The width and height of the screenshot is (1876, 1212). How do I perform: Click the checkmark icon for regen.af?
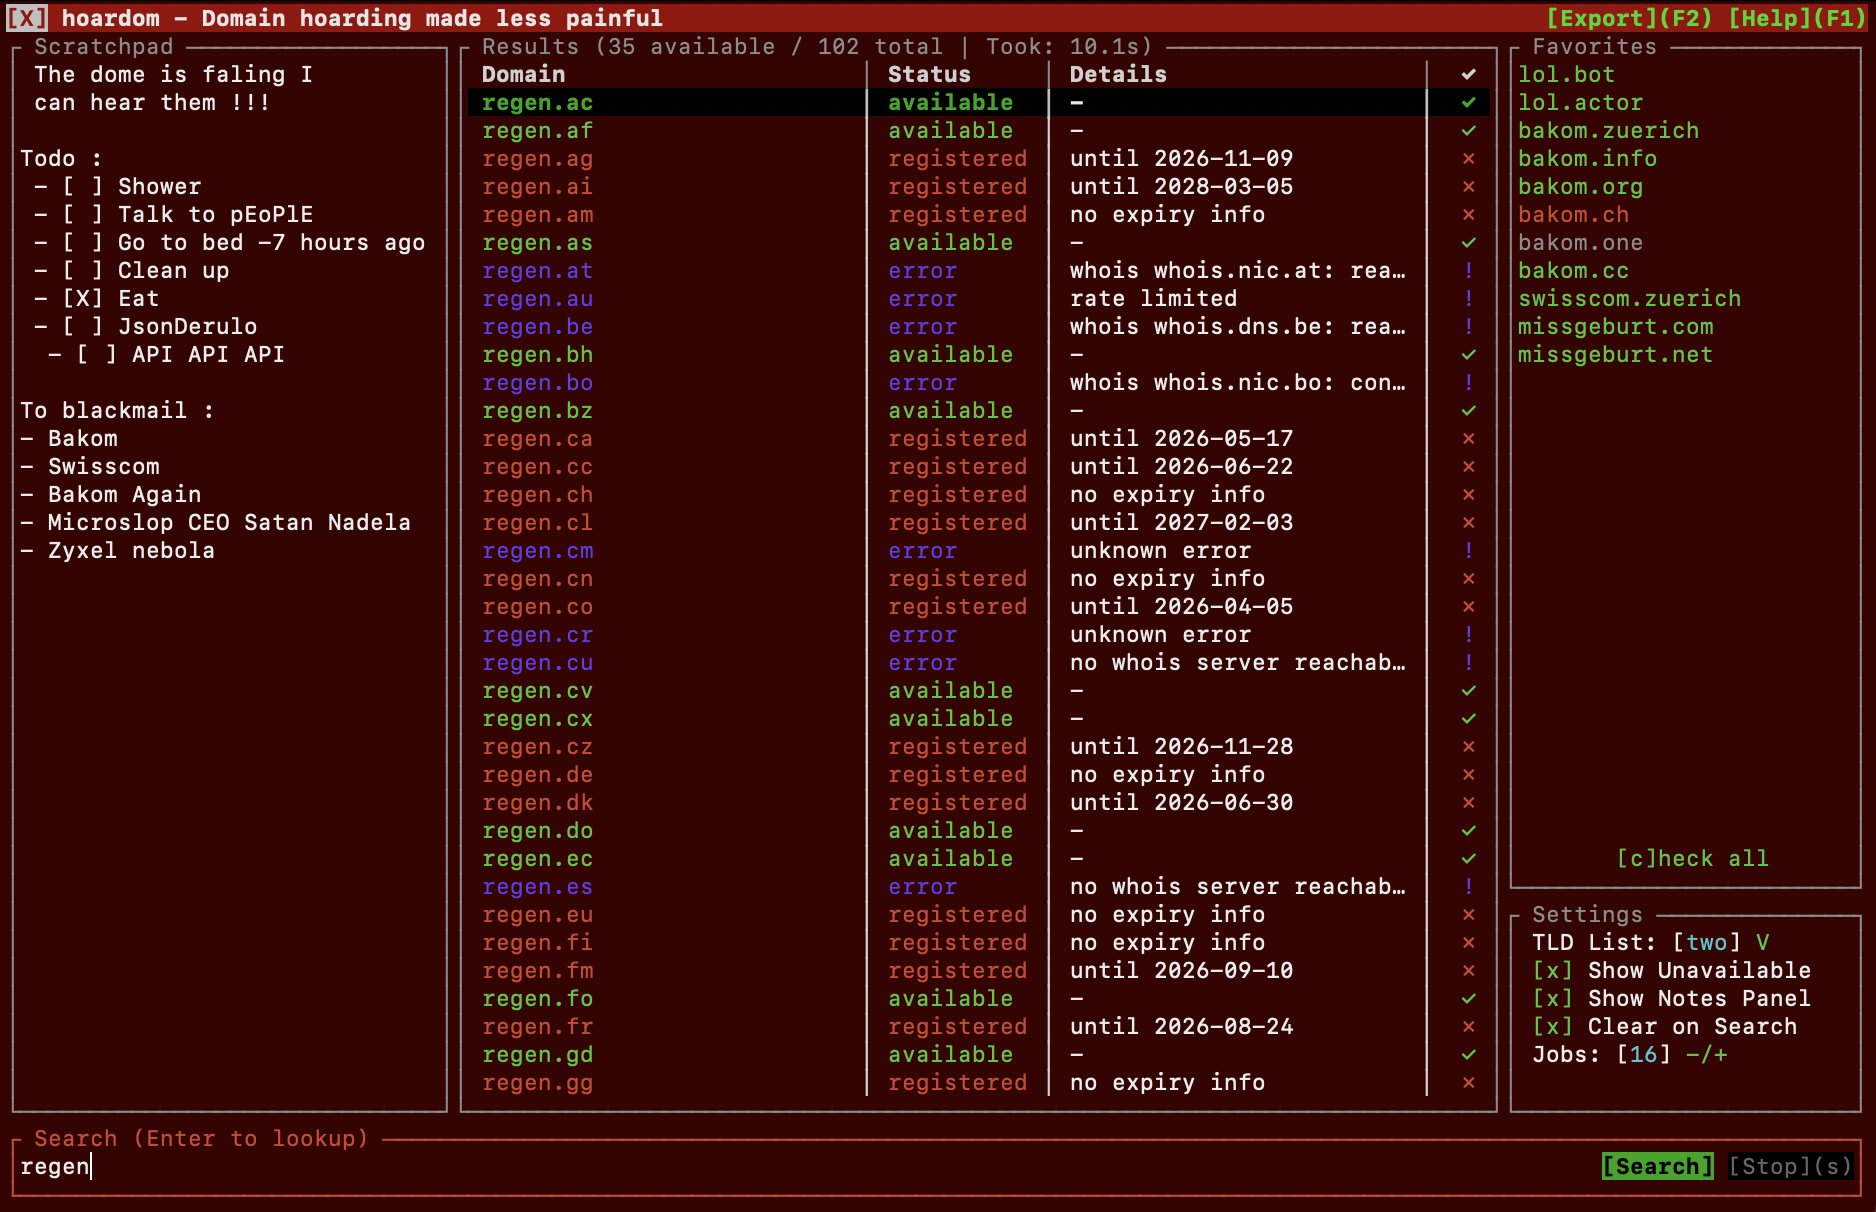point(1468,131)
